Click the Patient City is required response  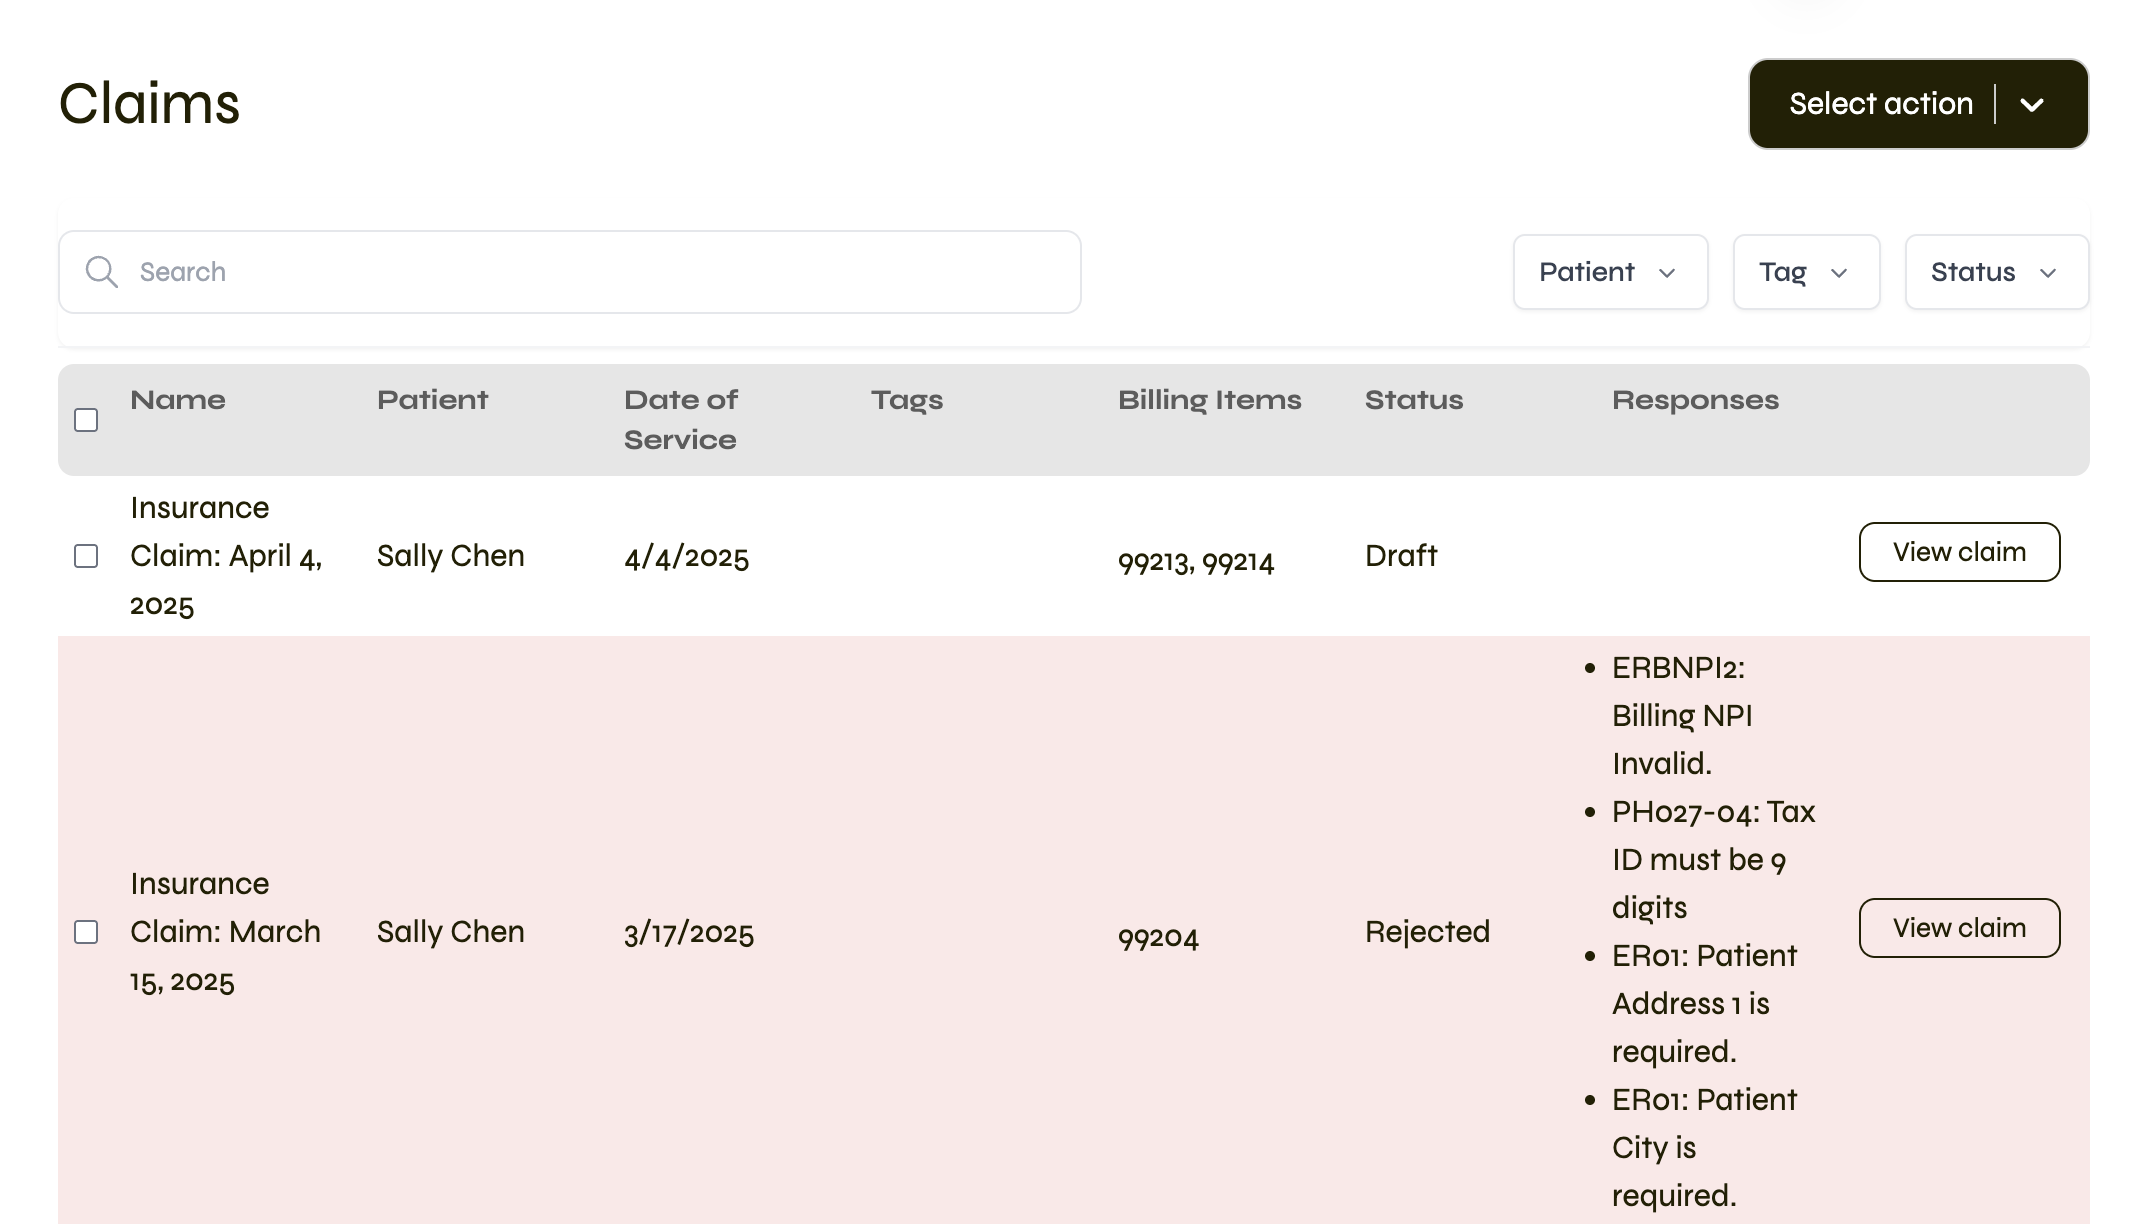pos(1704,1148)
